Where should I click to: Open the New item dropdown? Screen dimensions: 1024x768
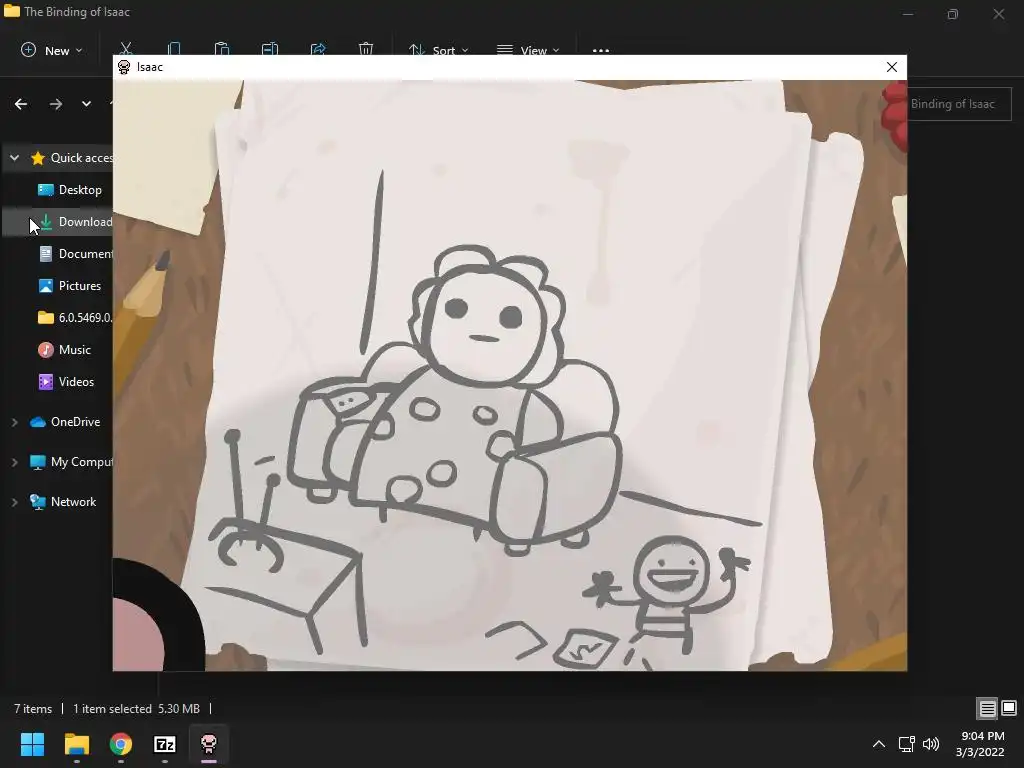click(52, 50)
